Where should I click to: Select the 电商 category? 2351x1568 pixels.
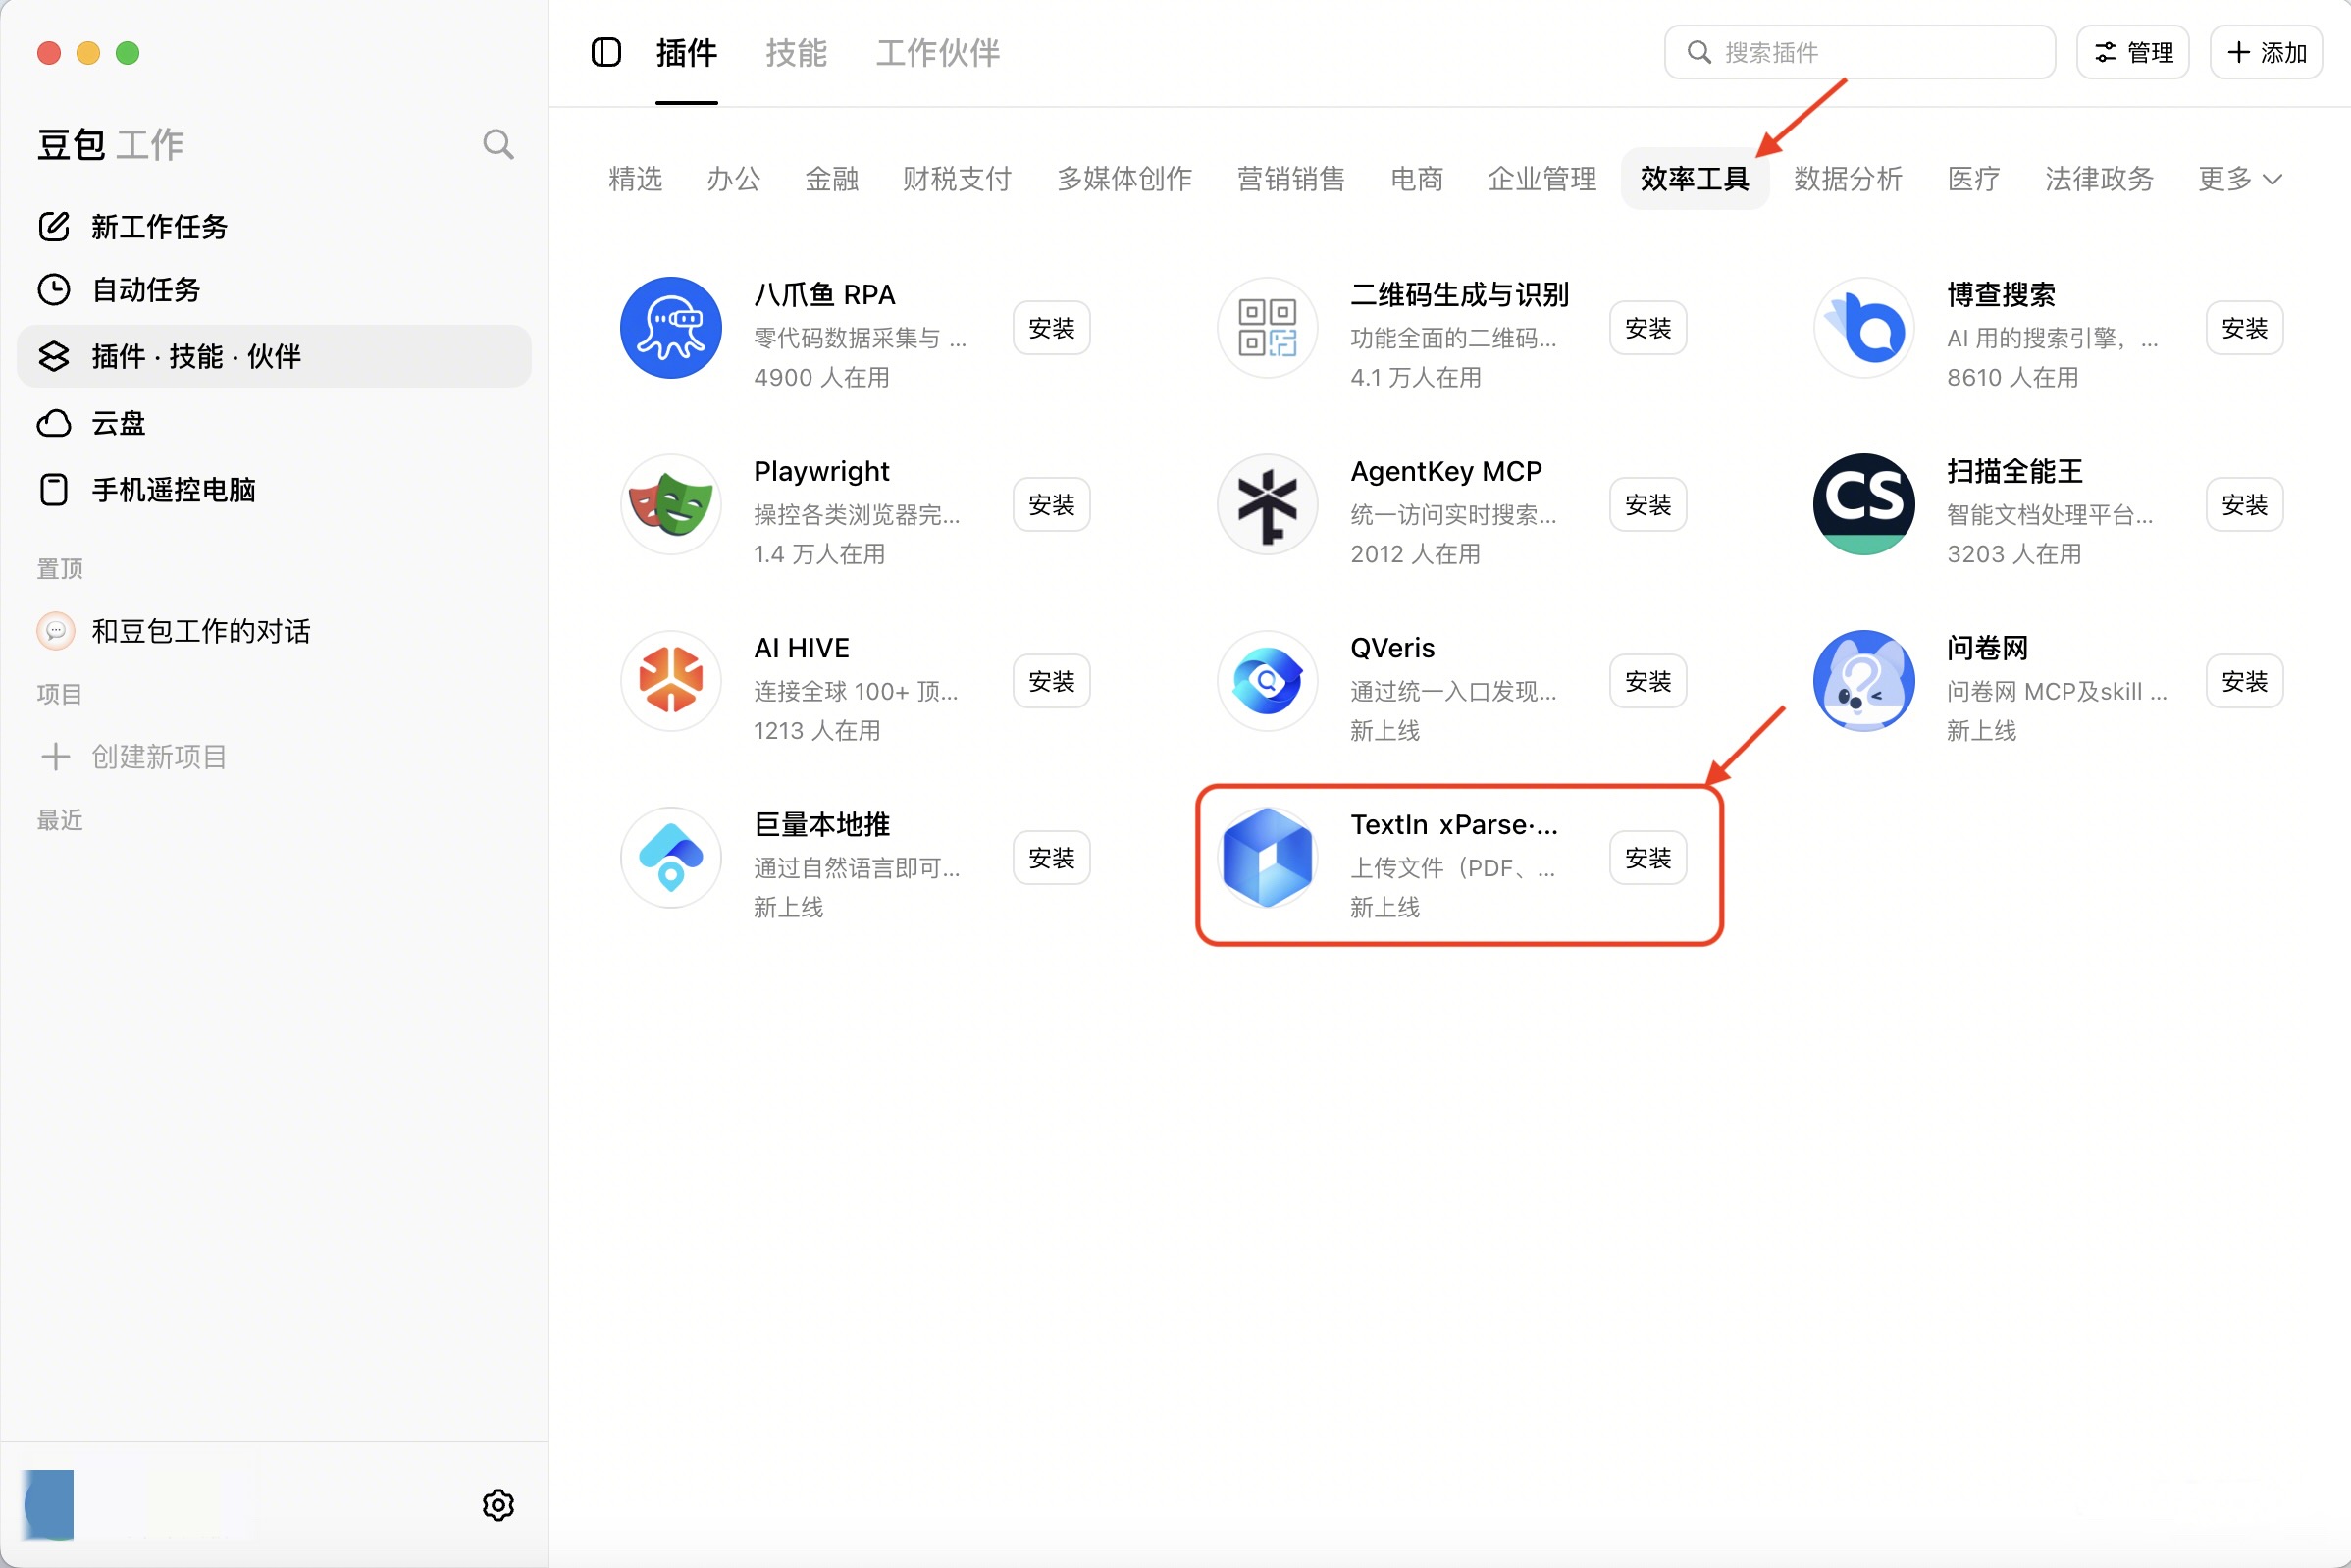[1417, 179]
